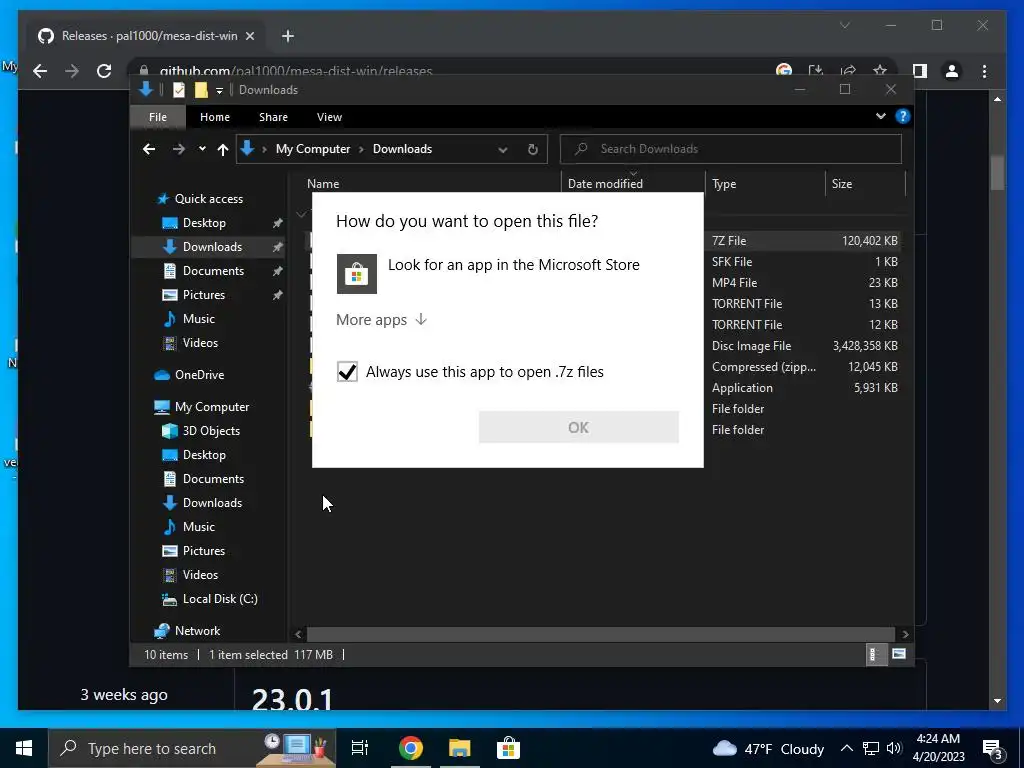Open the Share ribbon tab
The width and height of the screenshot is (1024, 768).
pos(273,117)
